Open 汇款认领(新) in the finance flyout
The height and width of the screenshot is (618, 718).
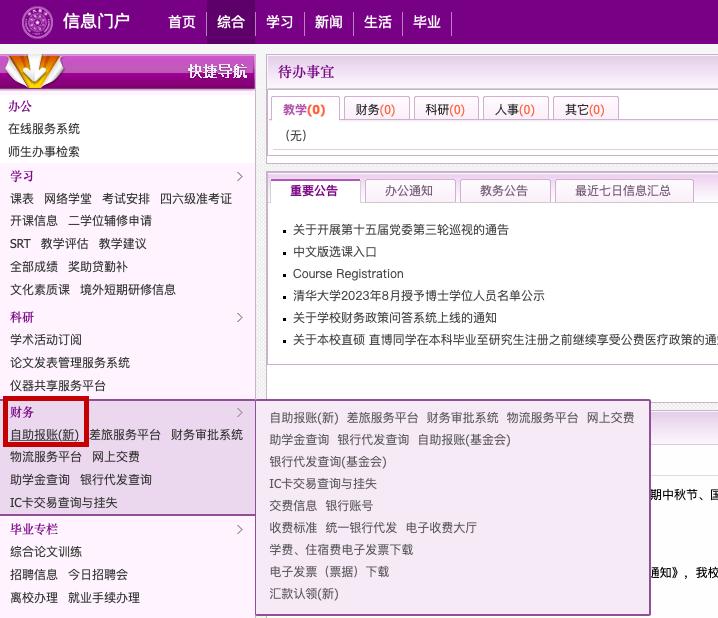304,594
